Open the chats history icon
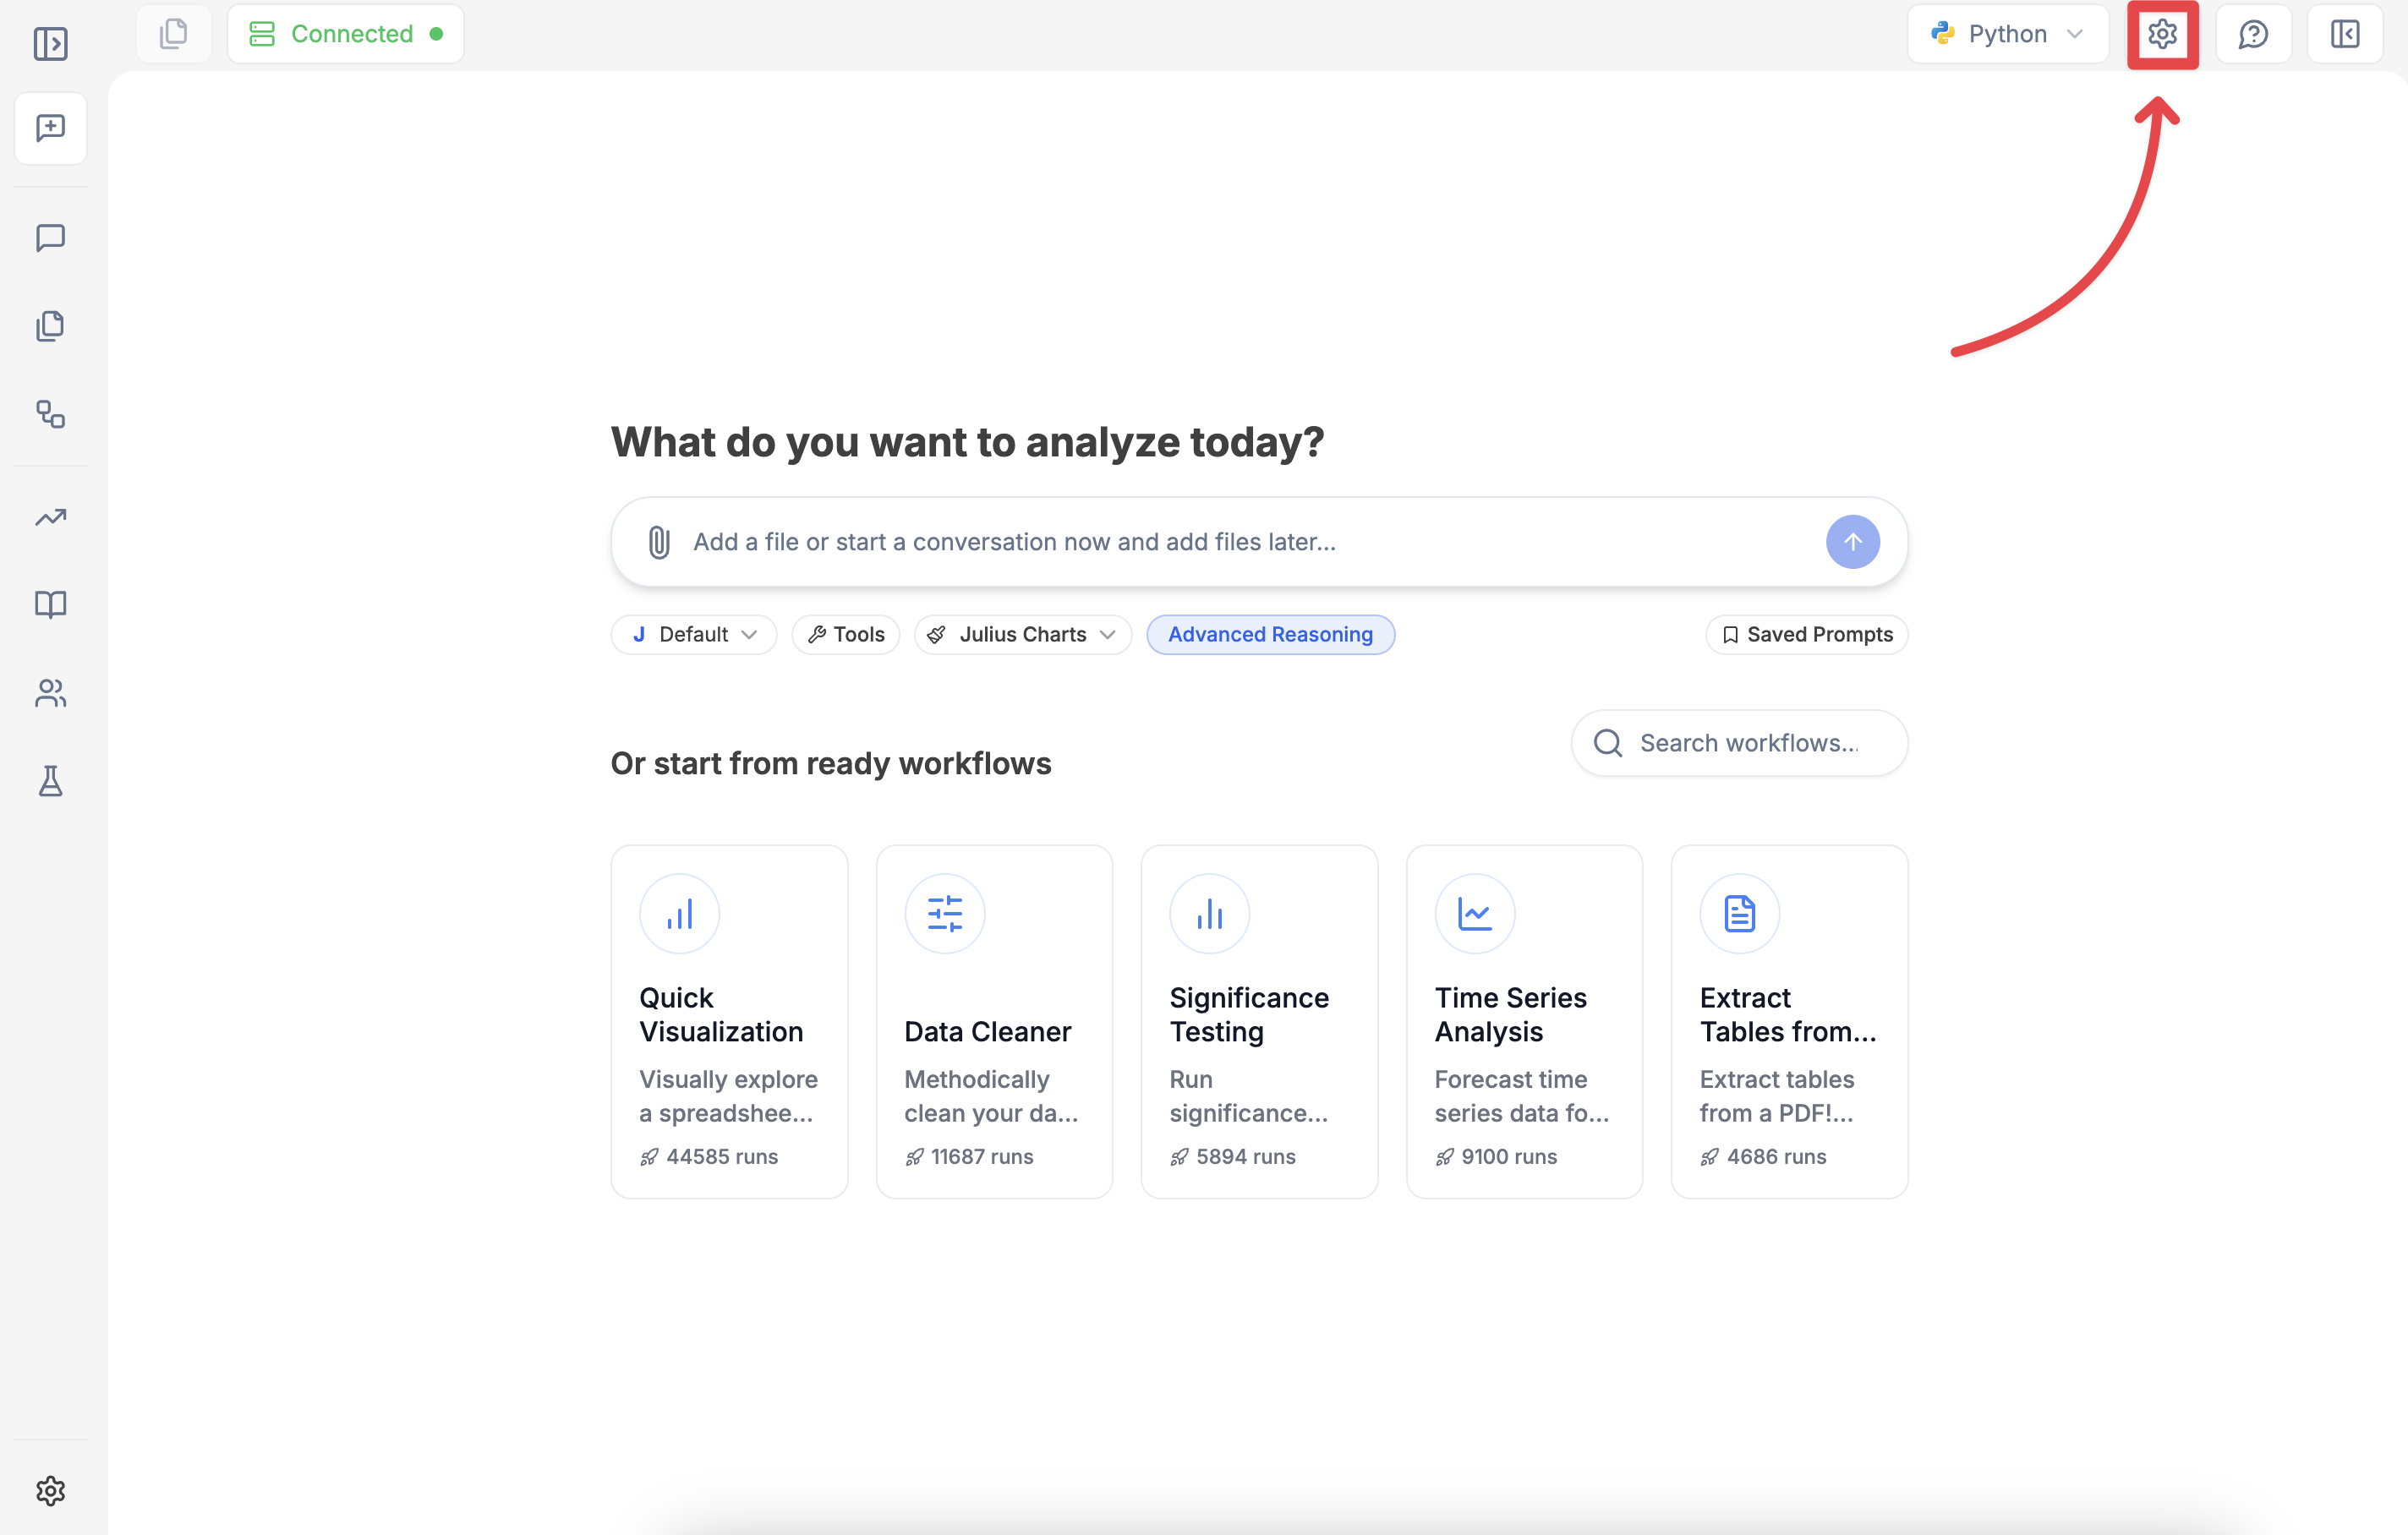 click(50, 238)
